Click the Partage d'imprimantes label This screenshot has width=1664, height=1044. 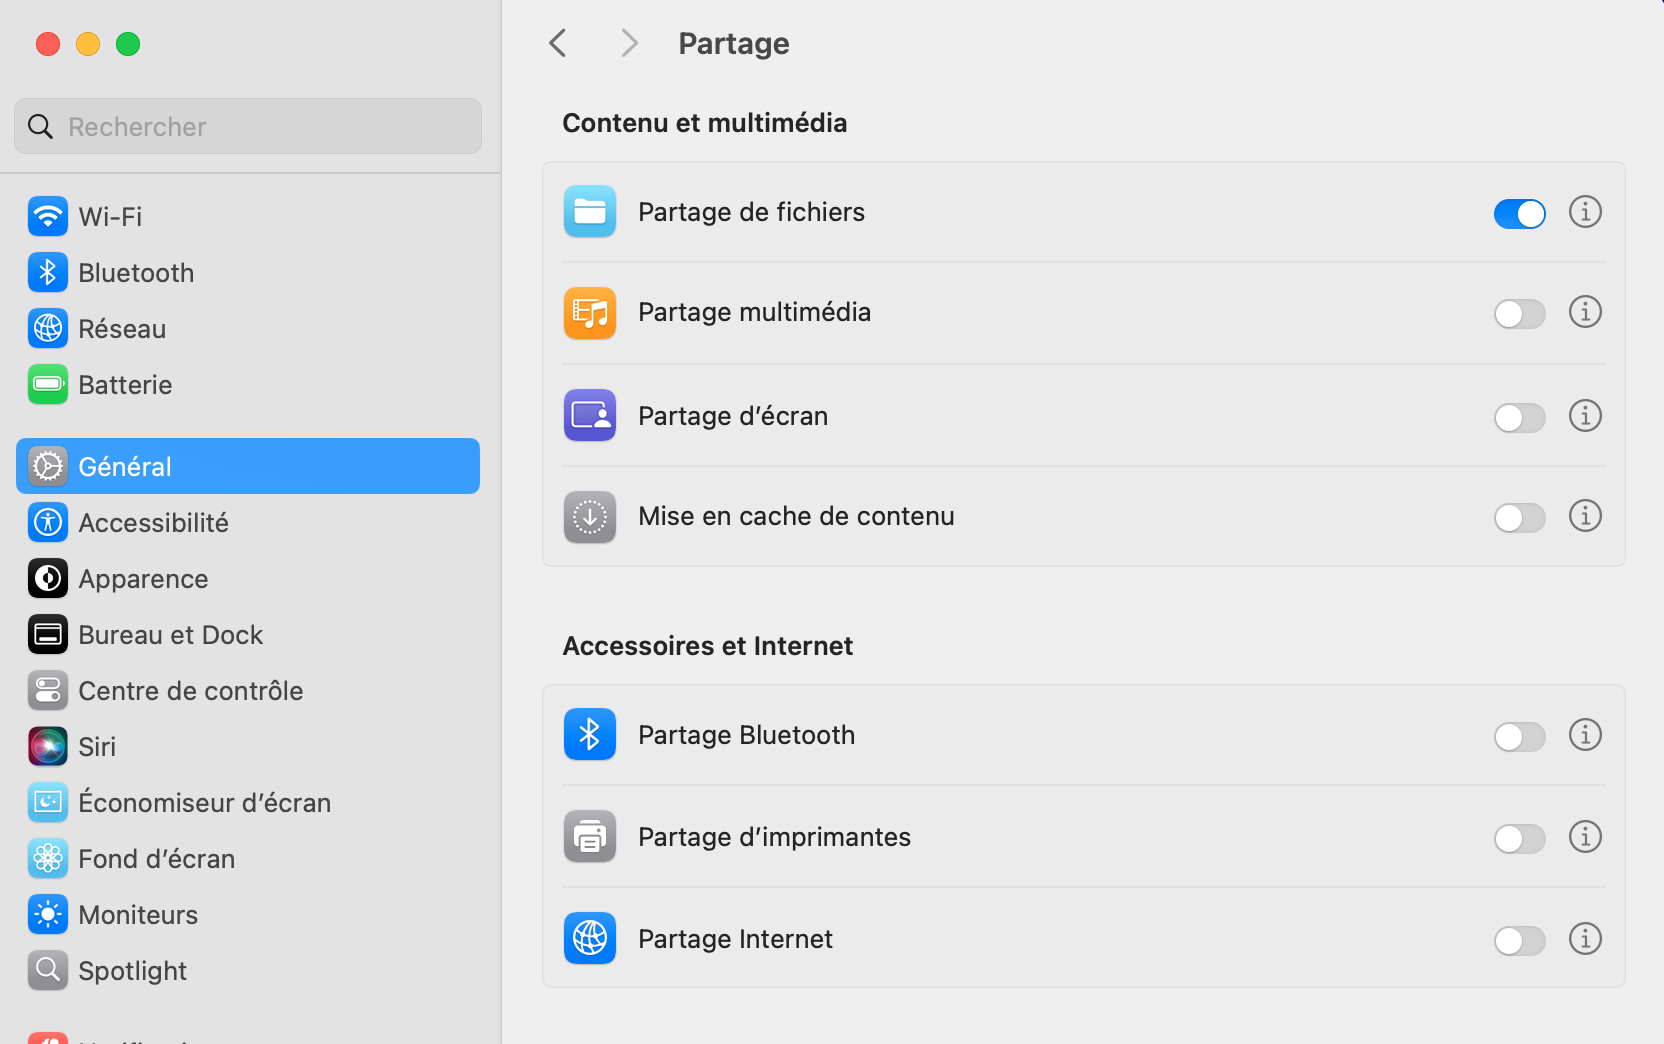tap(774, 837)
